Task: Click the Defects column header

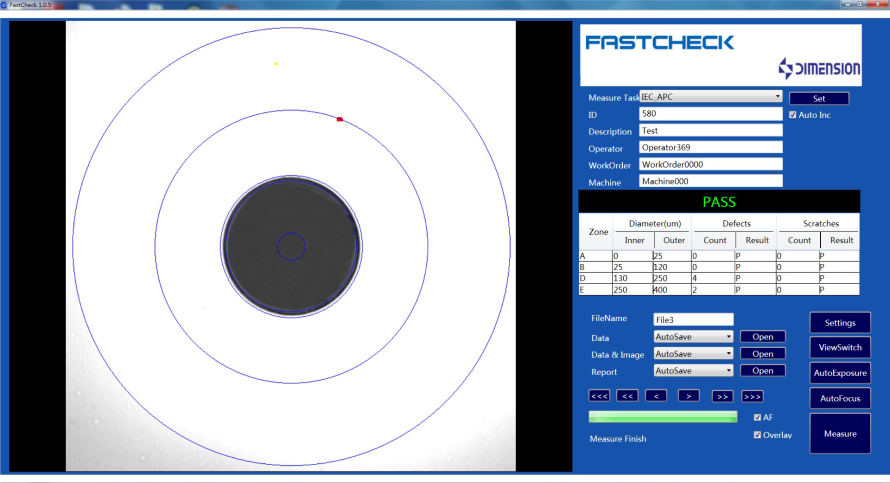Action: pos(736,223)
